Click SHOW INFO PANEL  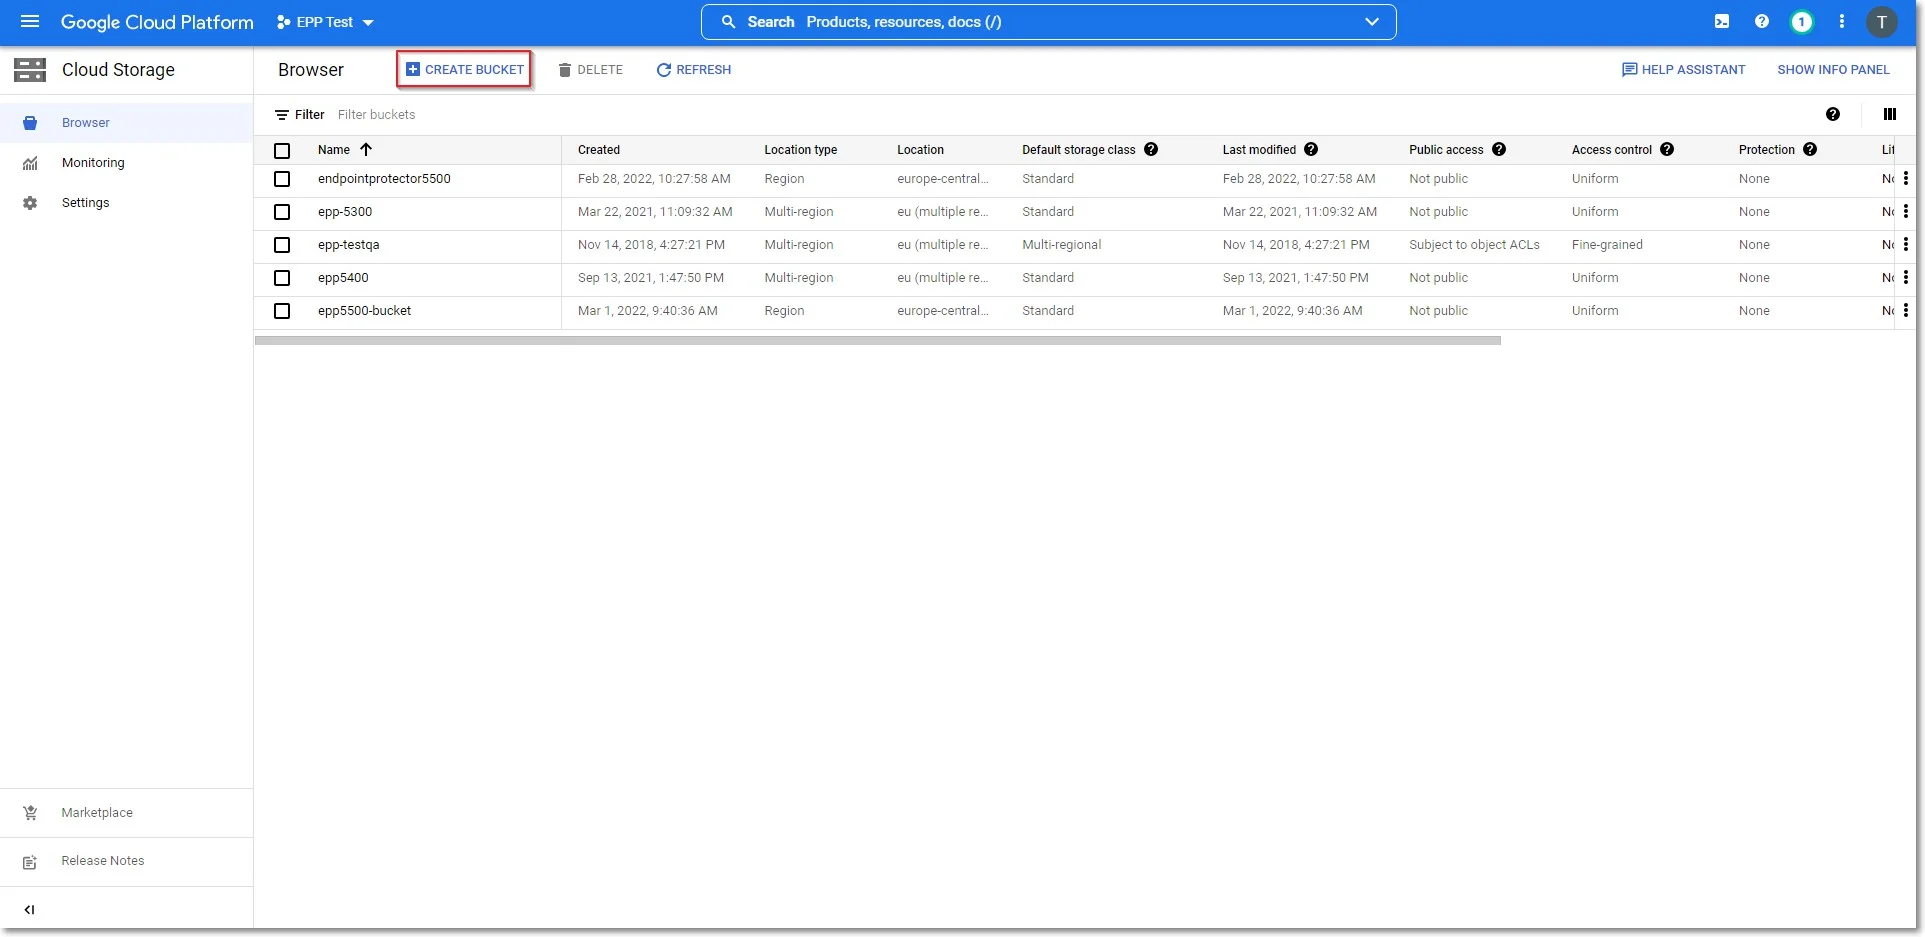1833,69
